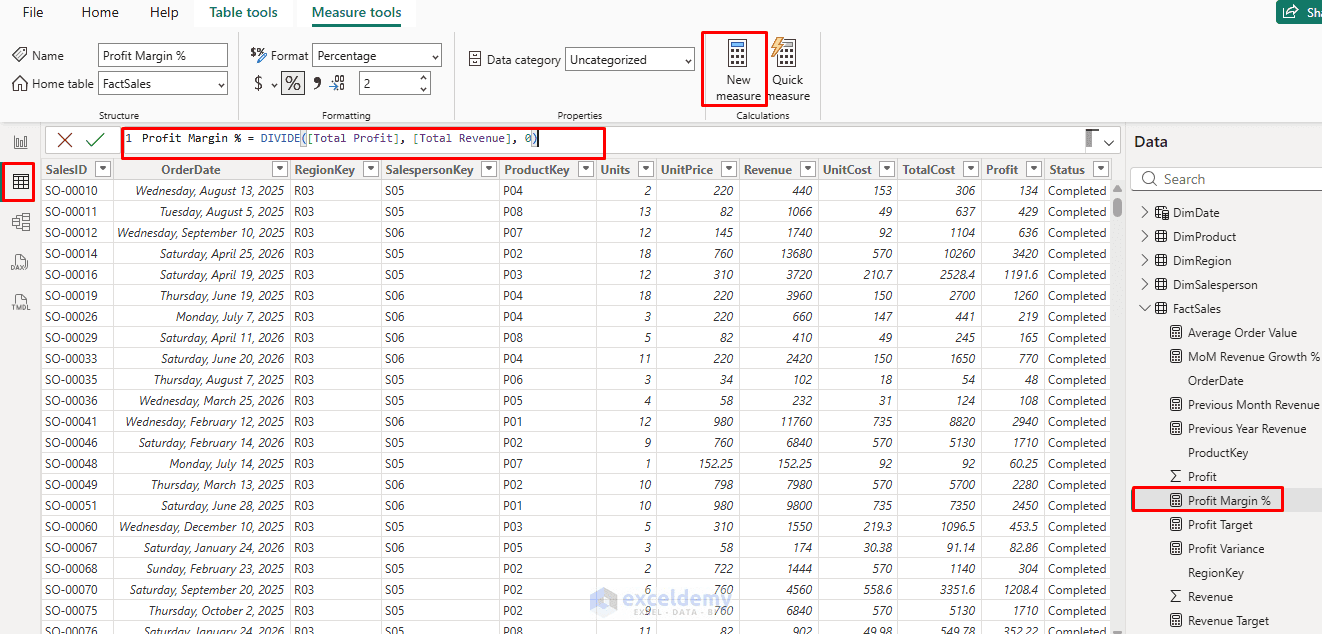Cancel the formula with X icon
Image resolution: width=1322 pixels, height=634 pixels.
point(65,141)
